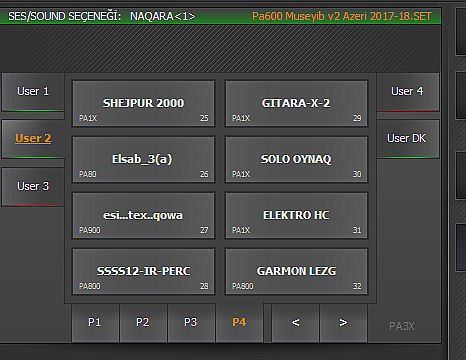Screen dimensions: 466x360
Task: Click the NAQARA<1> sound name in header
Action: 163,16
